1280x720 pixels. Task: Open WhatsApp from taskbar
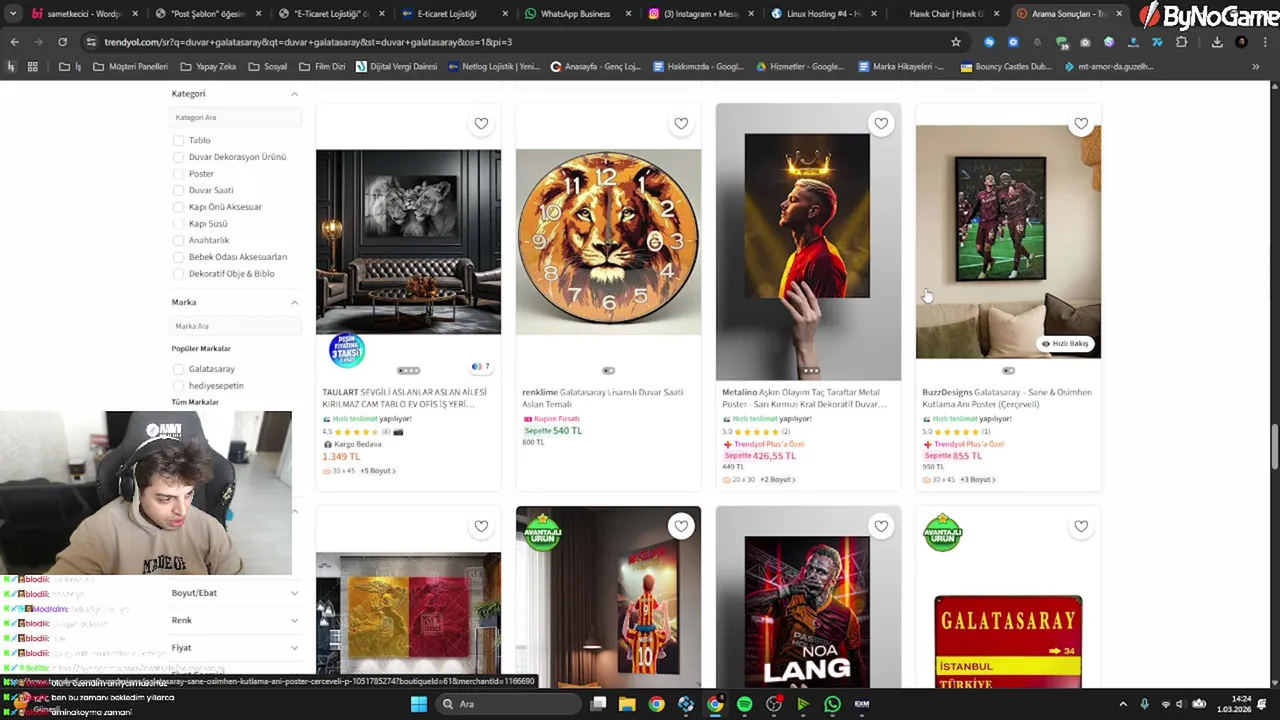[x=832, y=704]
